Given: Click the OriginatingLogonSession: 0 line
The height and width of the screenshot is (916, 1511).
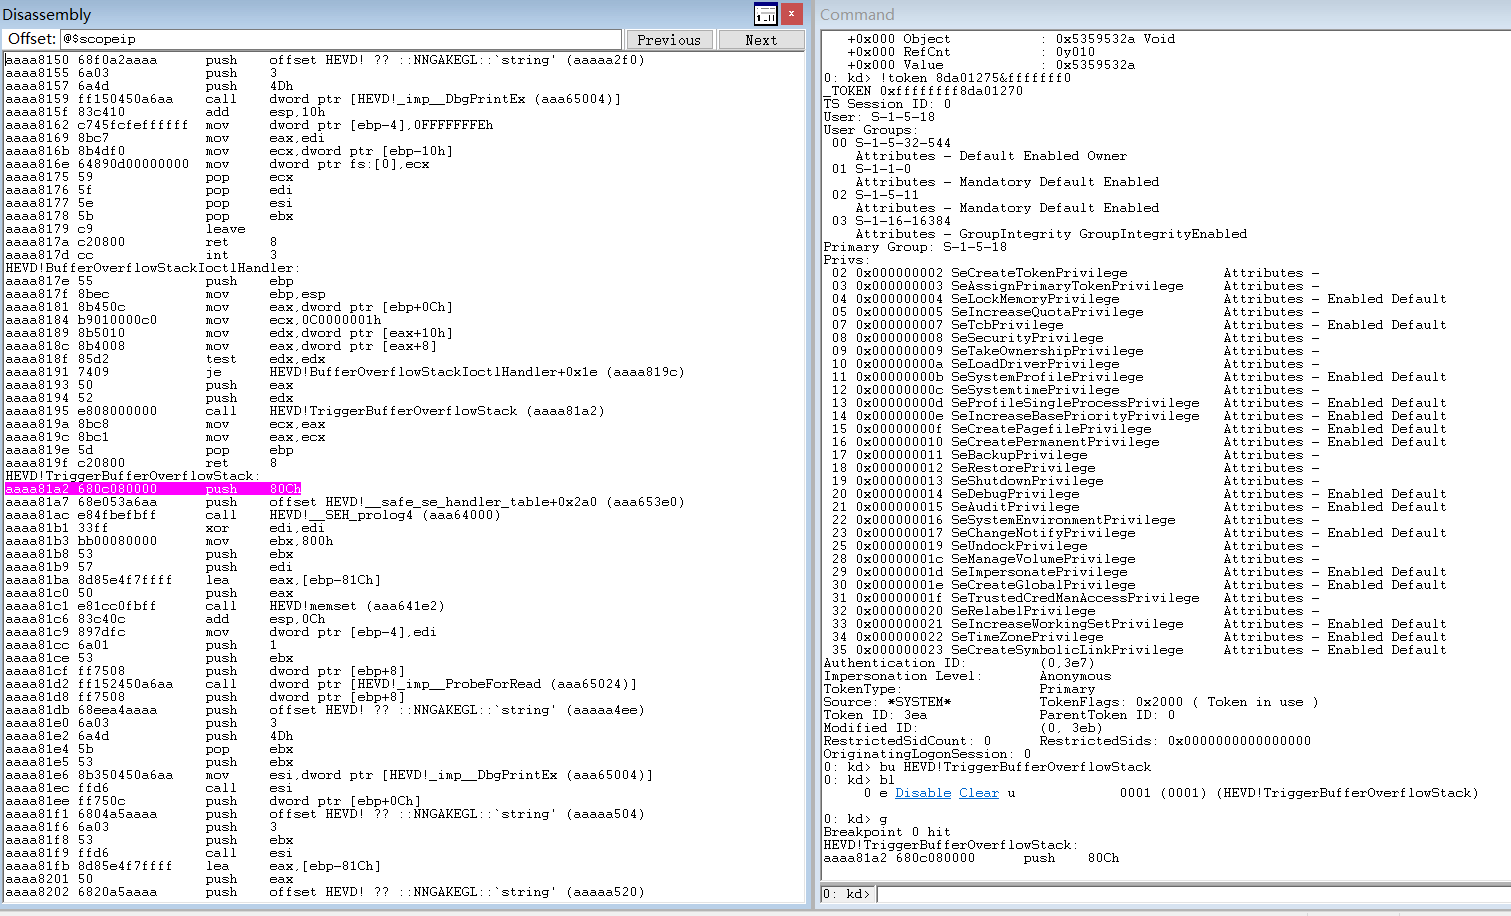Looking at the screenshot, I should [927, 754].
